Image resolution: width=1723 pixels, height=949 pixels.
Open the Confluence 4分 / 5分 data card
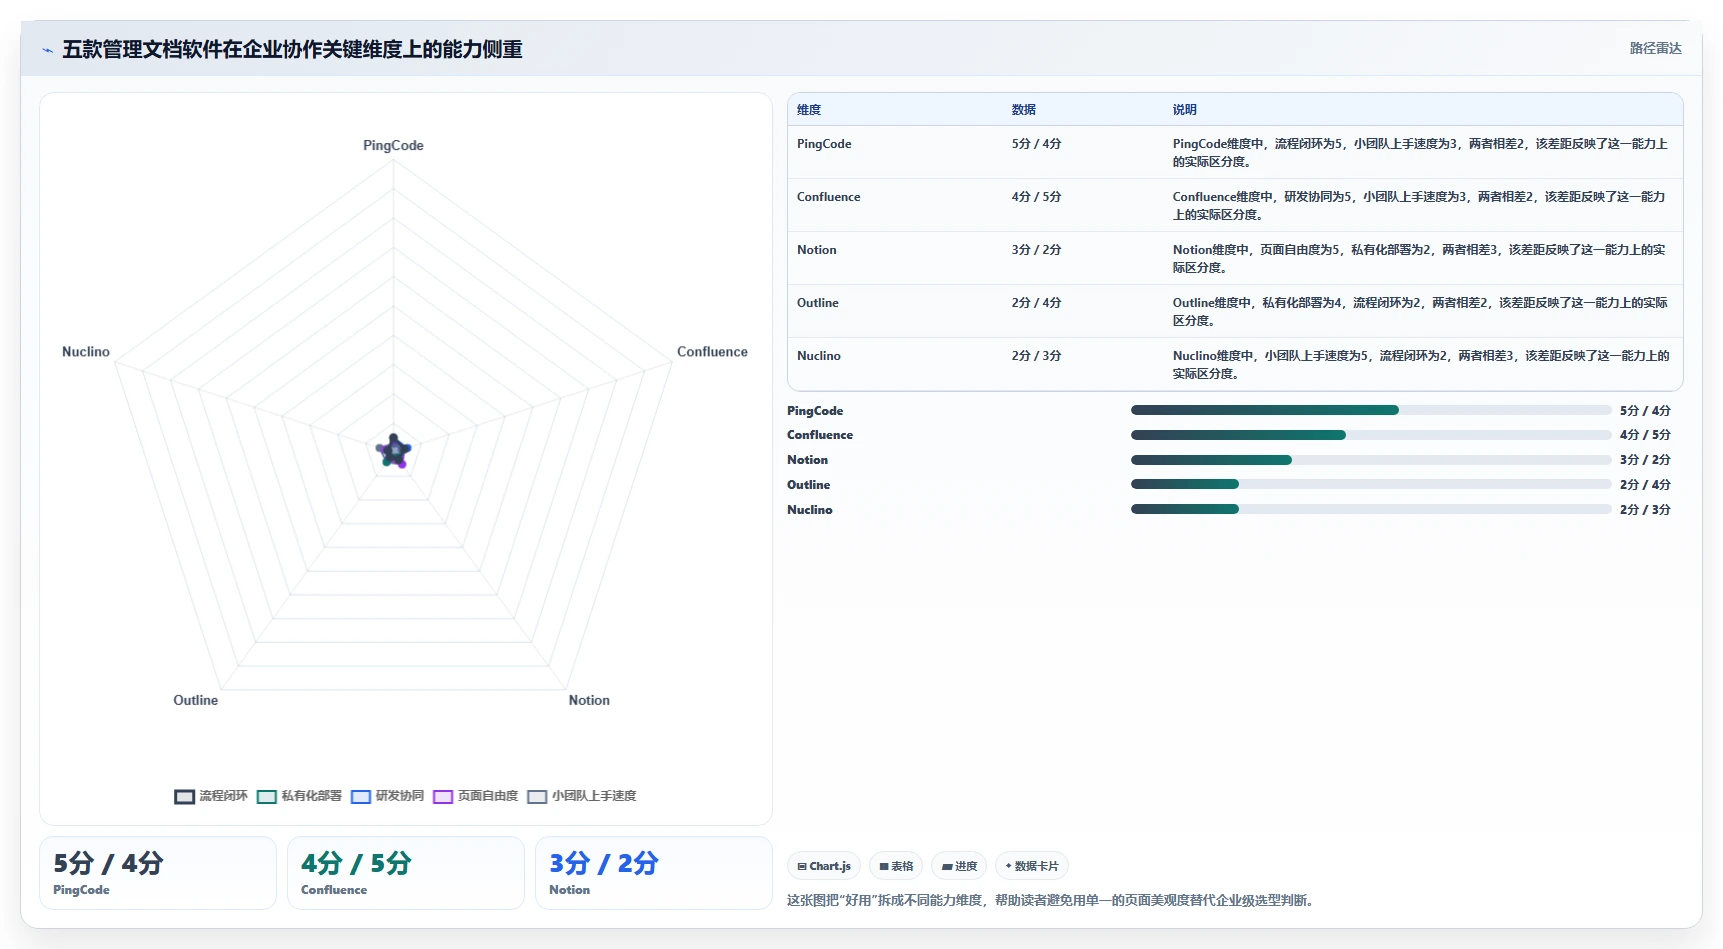(405, 873)
